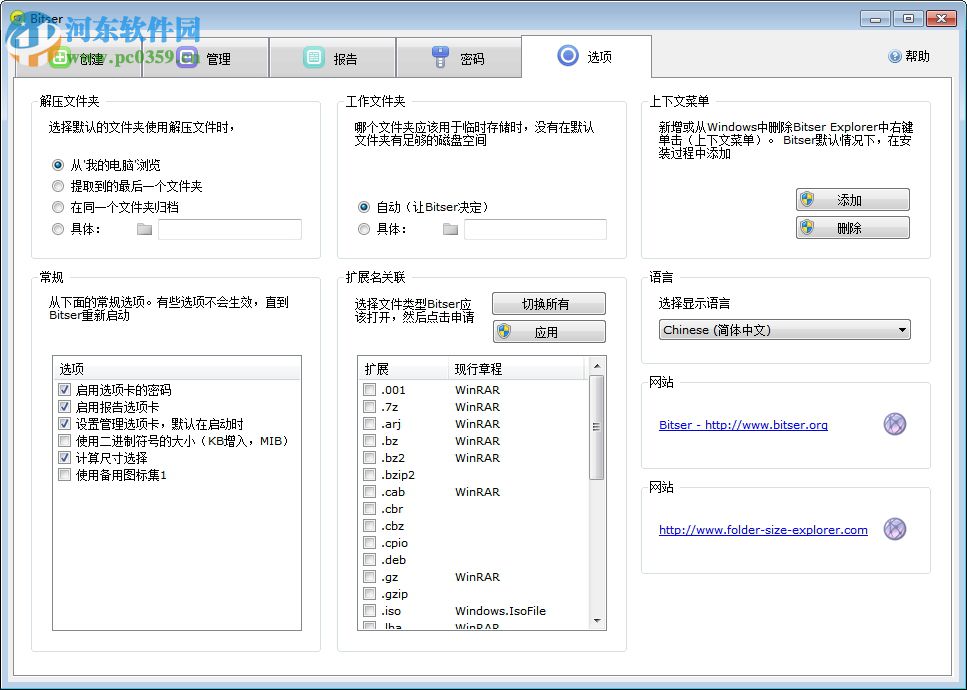This screenshot has width=967, height=690.
Task: Click the globe icon beside folder-size-explorer link
Action: [895, 531]
